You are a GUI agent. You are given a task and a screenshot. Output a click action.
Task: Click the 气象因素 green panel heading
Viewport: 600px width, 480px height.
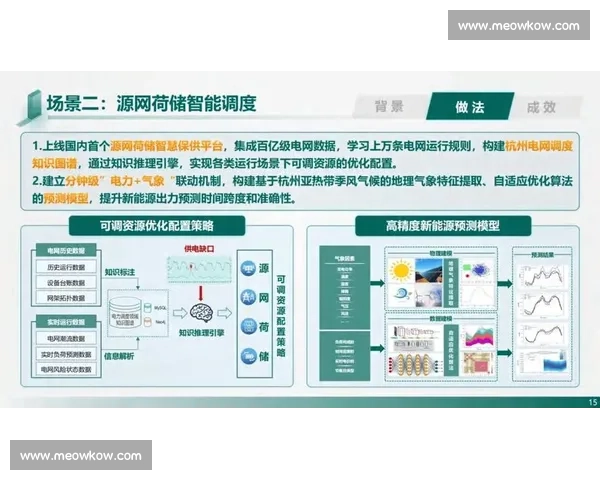[x=344, y=259]
